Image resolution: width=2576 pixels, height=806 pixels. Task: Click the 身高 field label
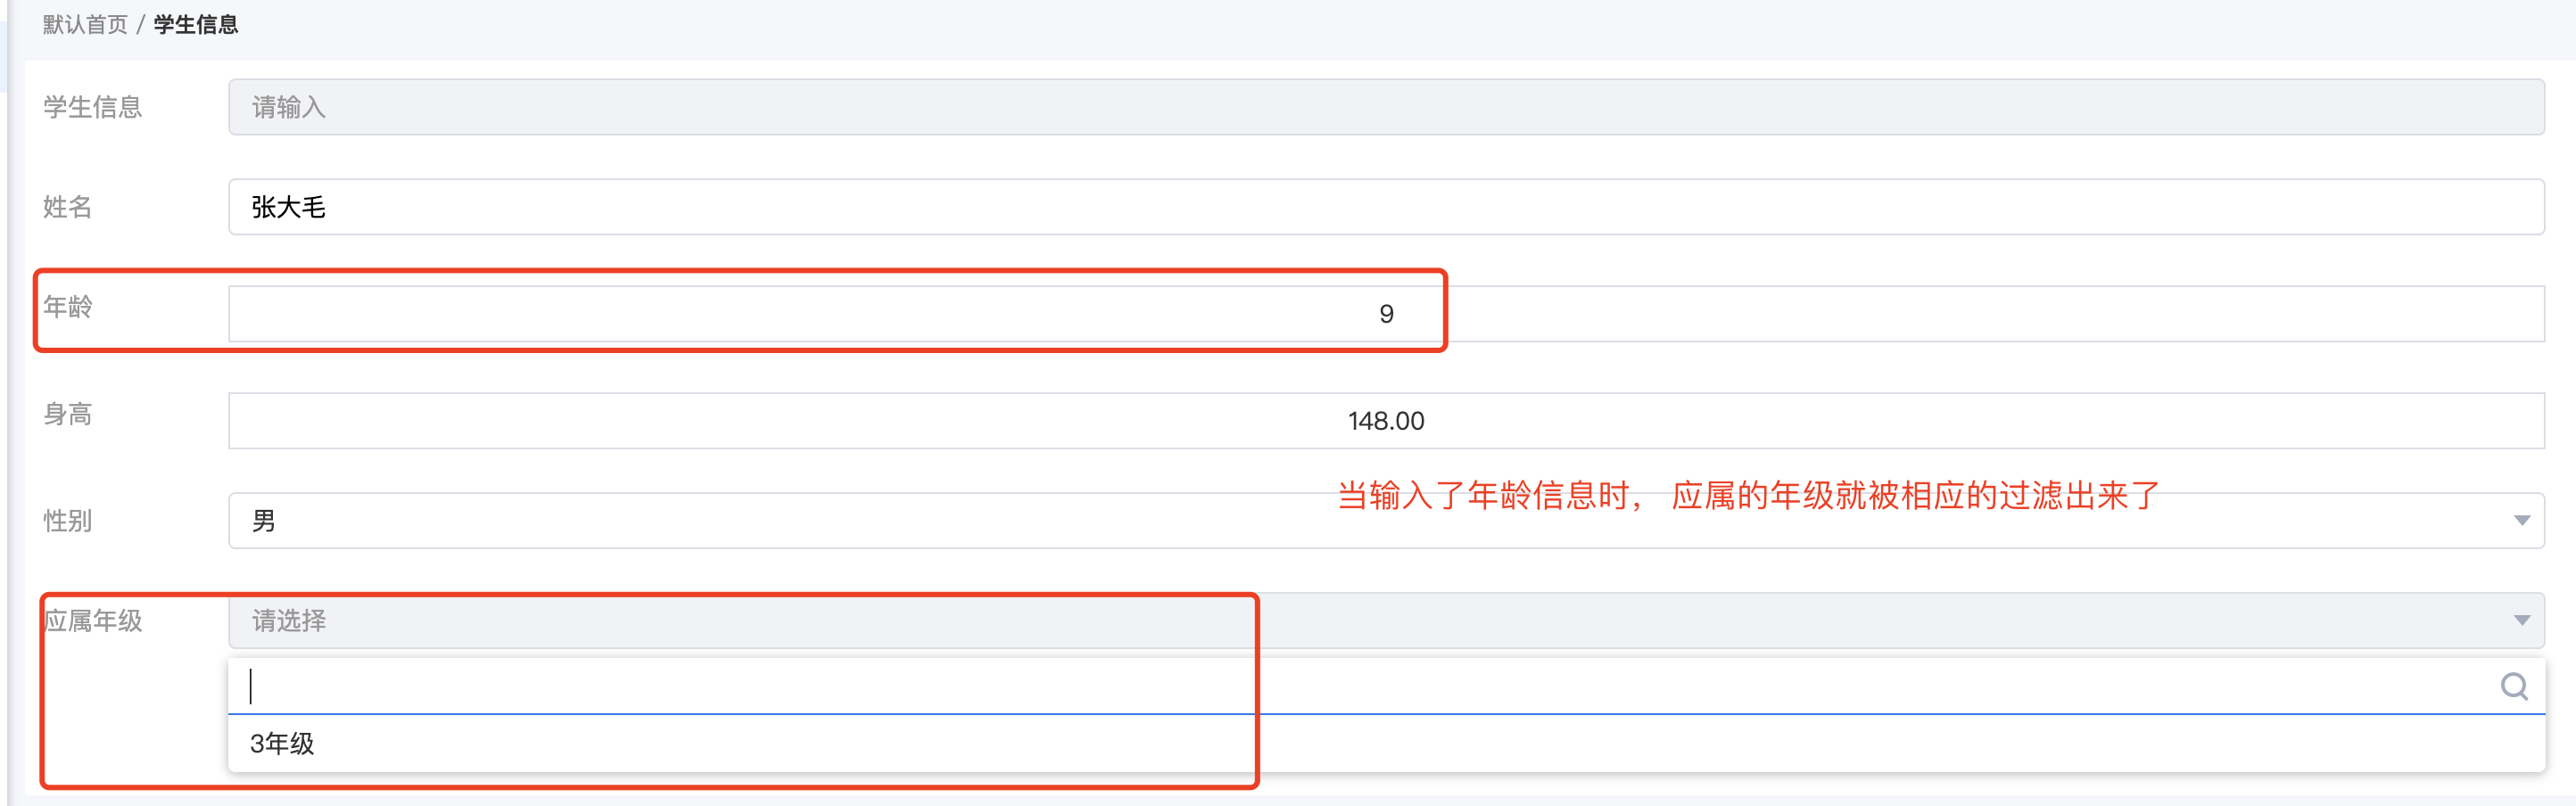pos(68,414)
